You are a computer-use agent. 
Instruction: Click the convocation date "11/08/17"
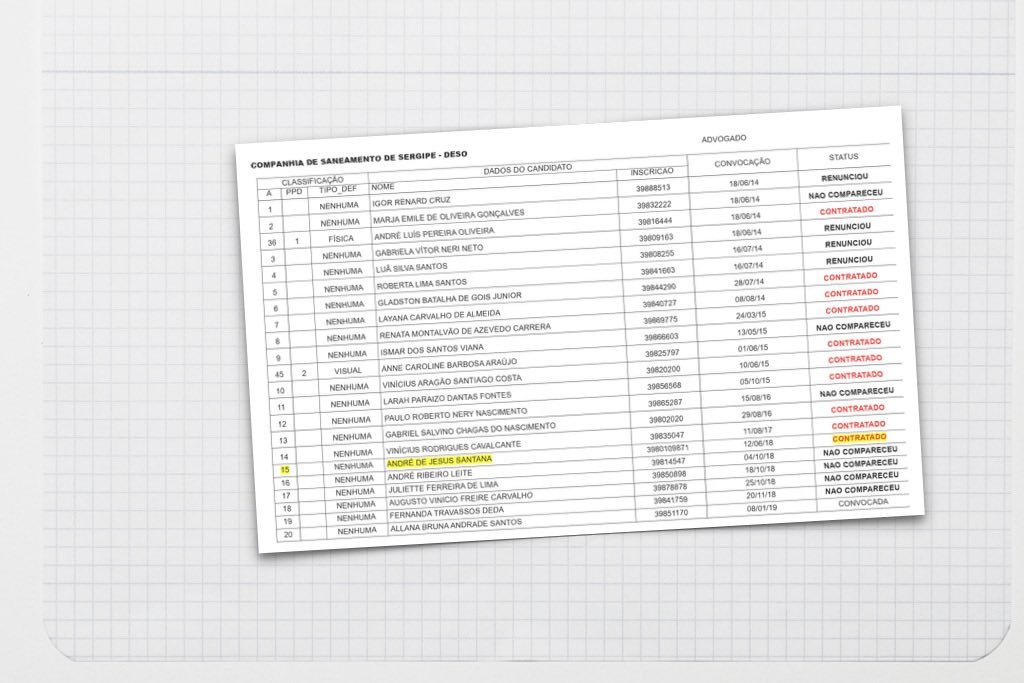(x=758, y=431)
